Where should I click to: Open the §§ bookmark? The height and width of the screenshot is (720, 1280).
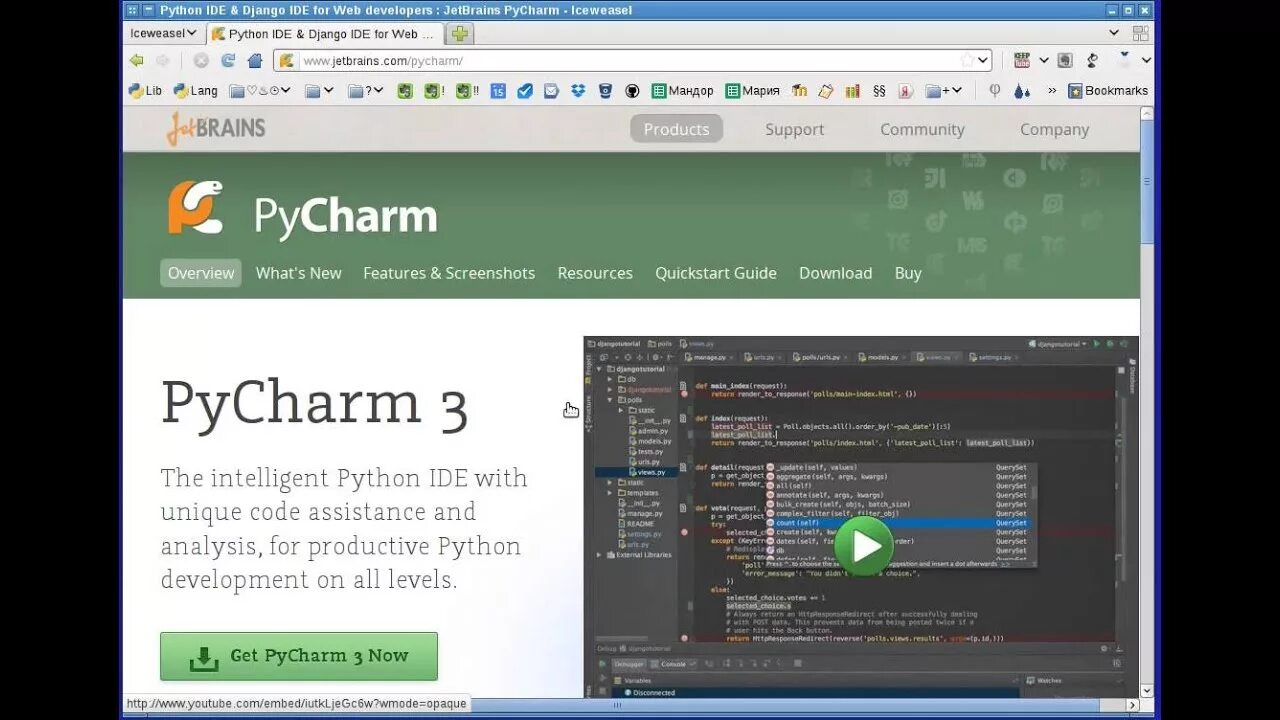[879, 90]
